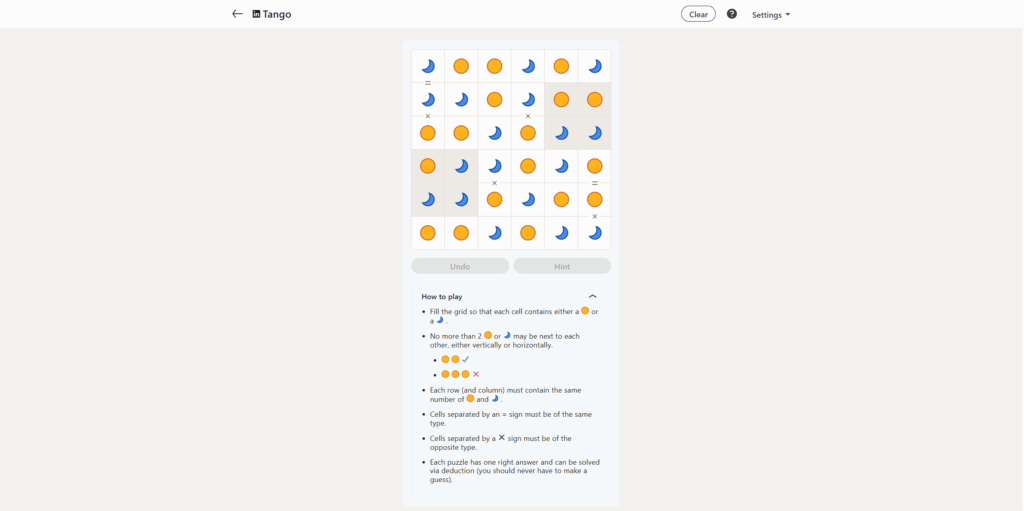Click the Undo button

(x=460, y=266)
